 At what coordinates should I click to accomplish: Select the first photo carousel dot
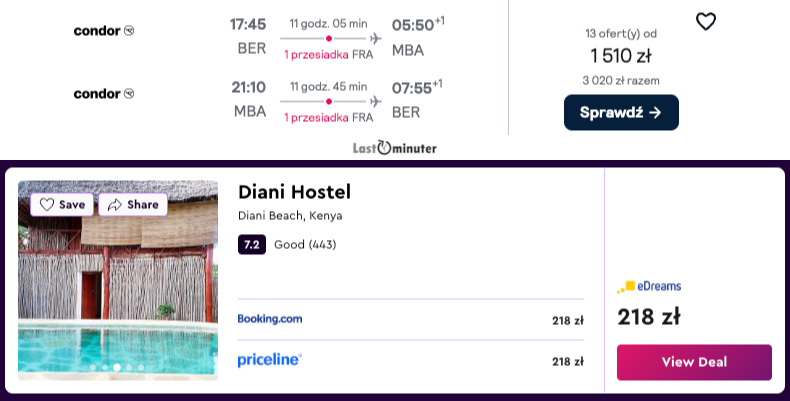(x=93, y=367)
